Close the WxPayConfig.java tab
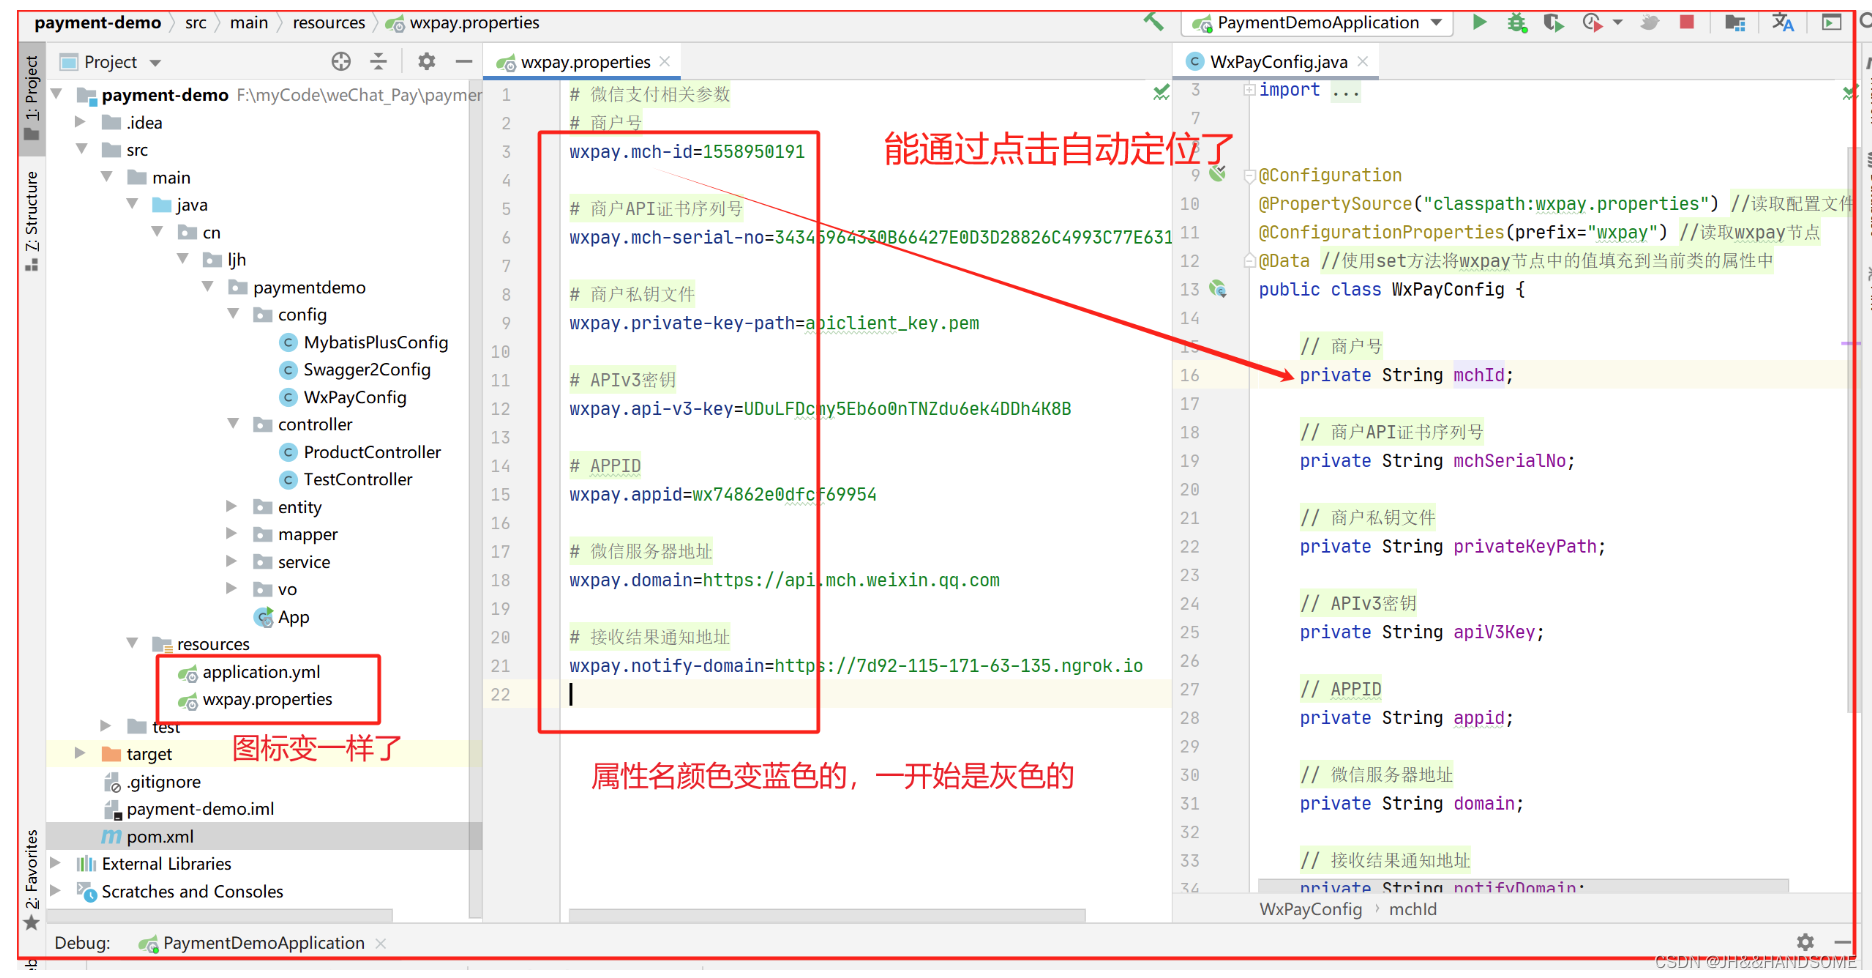 1363,62
